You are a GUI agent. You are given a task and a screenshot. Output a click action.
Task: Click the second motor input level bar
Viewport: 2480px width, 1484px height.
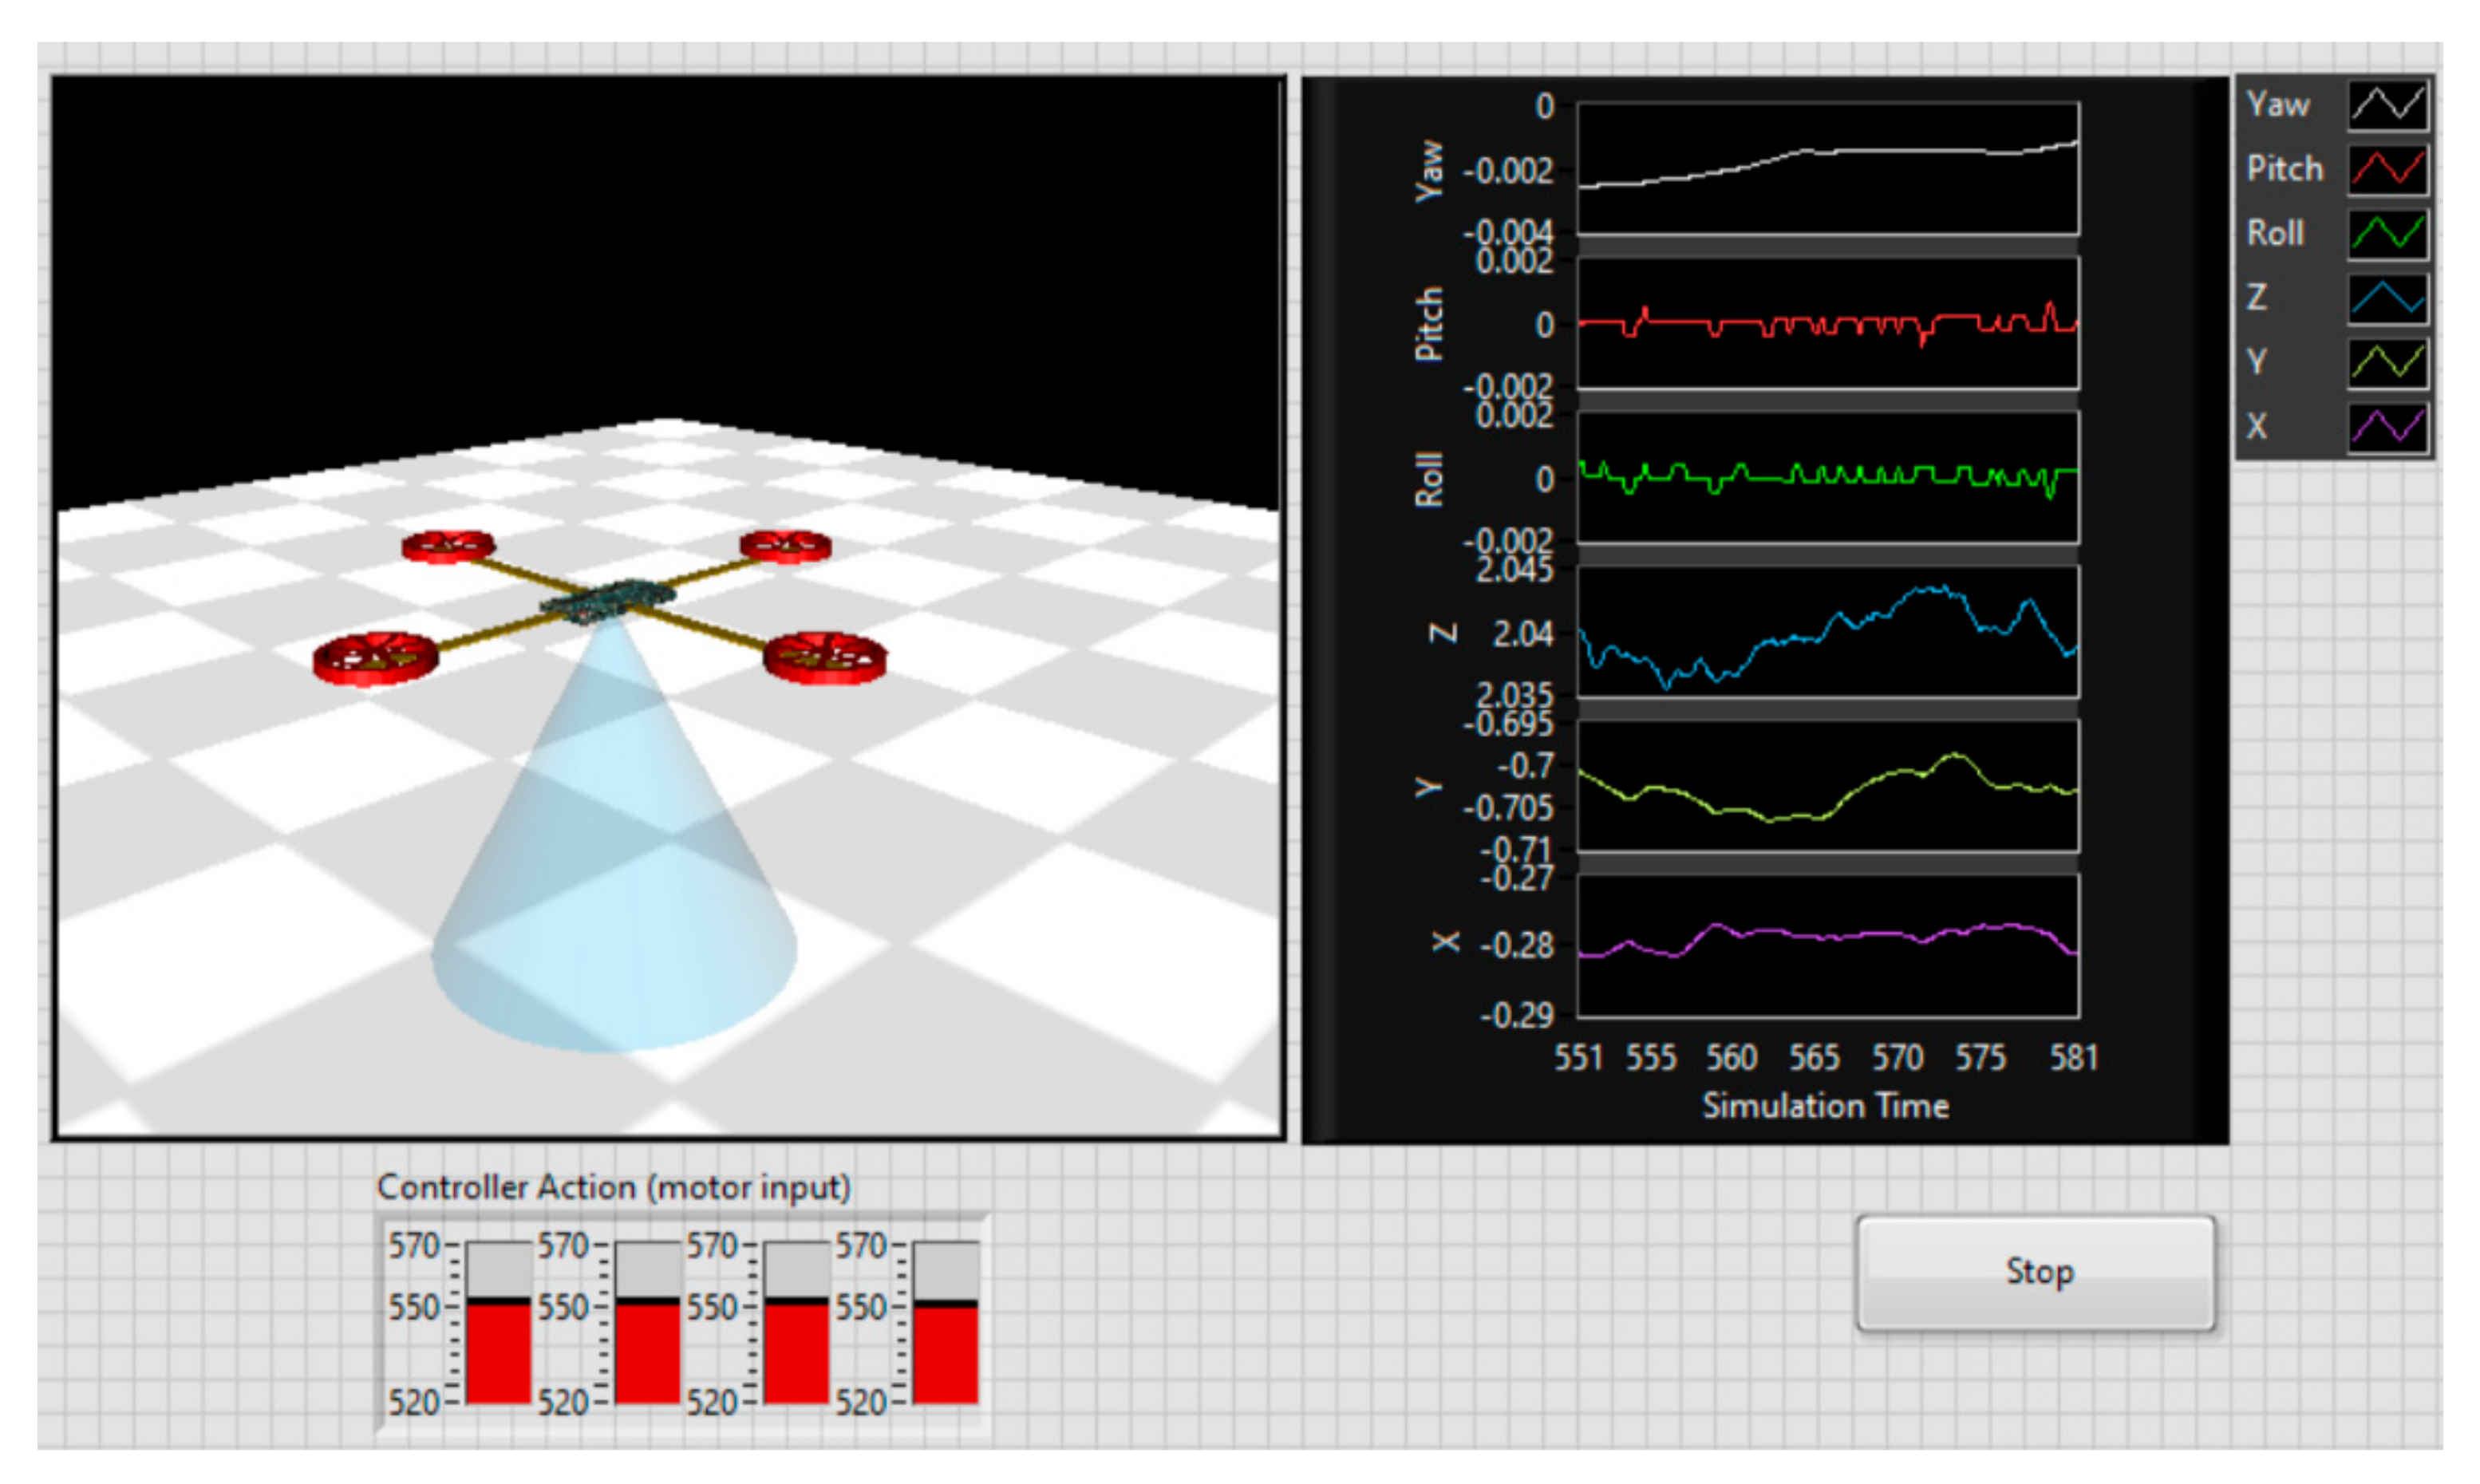click(647, 1352)
